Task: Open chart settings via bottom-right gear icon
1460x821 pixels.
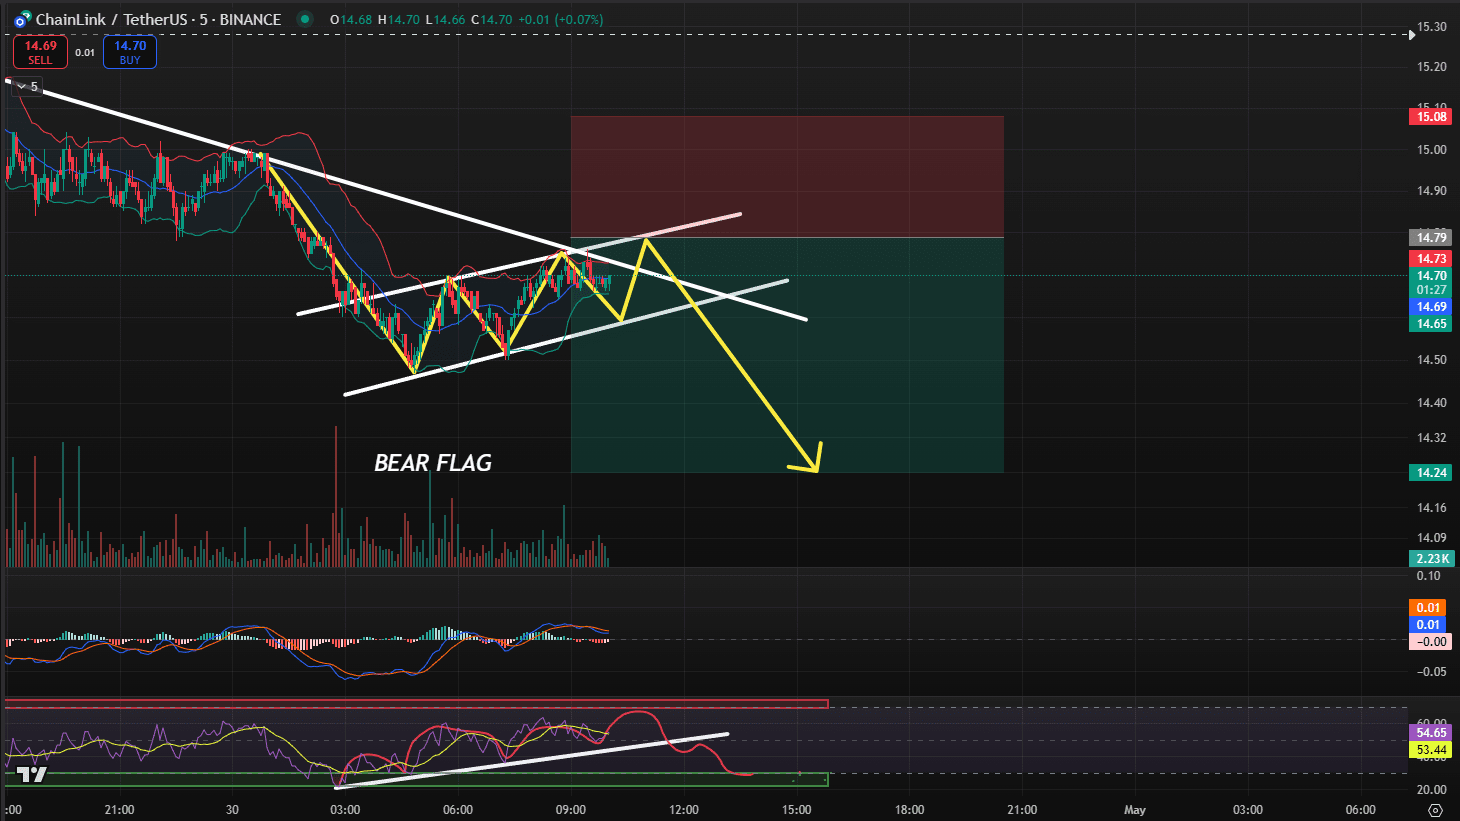Action: pyautogui.click(x=1435, y=809)
